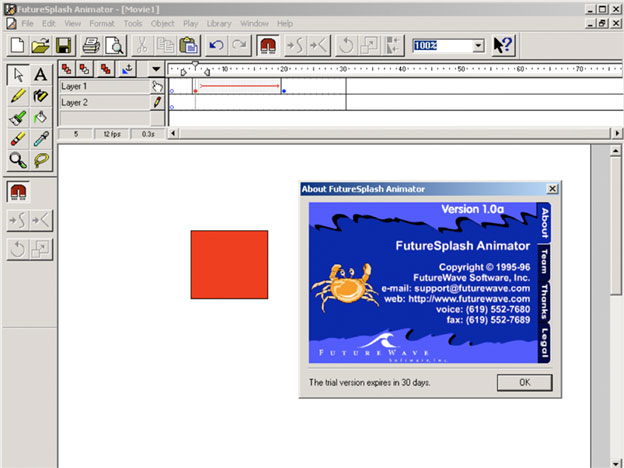Toggle Snap magnet modifier in toolbox

coord(18,192)
